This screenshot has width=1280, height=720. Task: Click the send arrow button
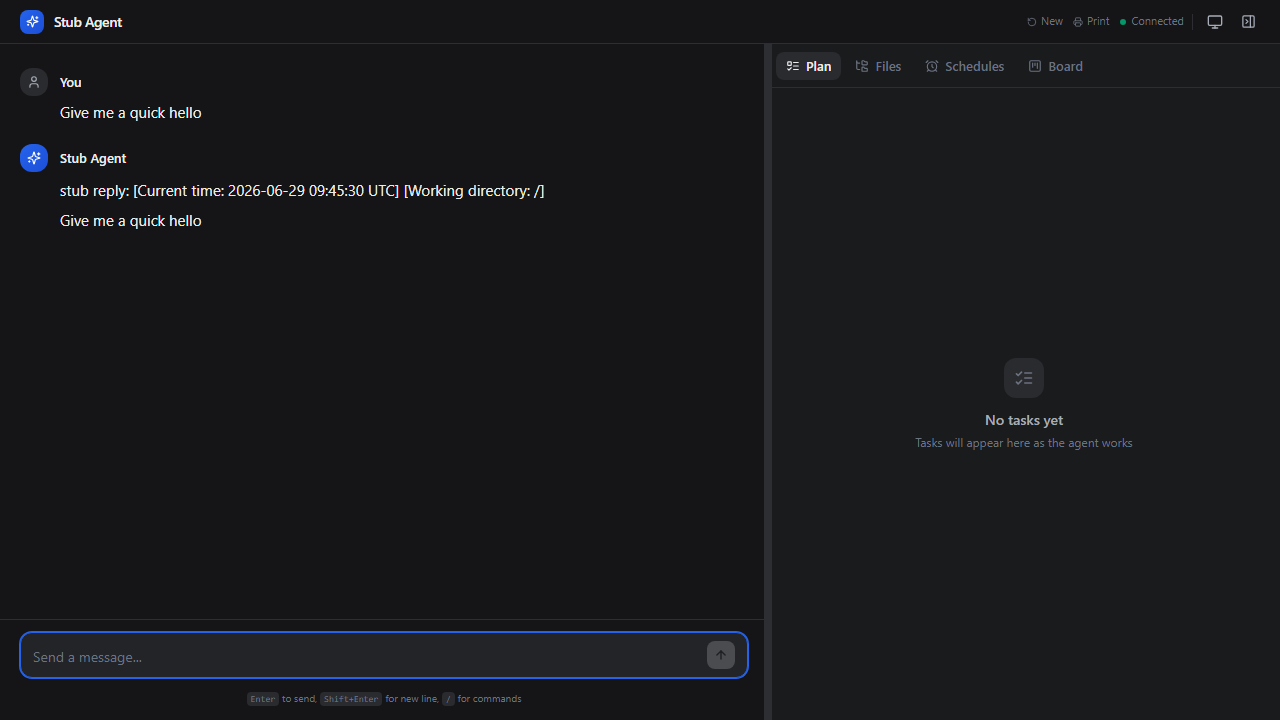721,655
